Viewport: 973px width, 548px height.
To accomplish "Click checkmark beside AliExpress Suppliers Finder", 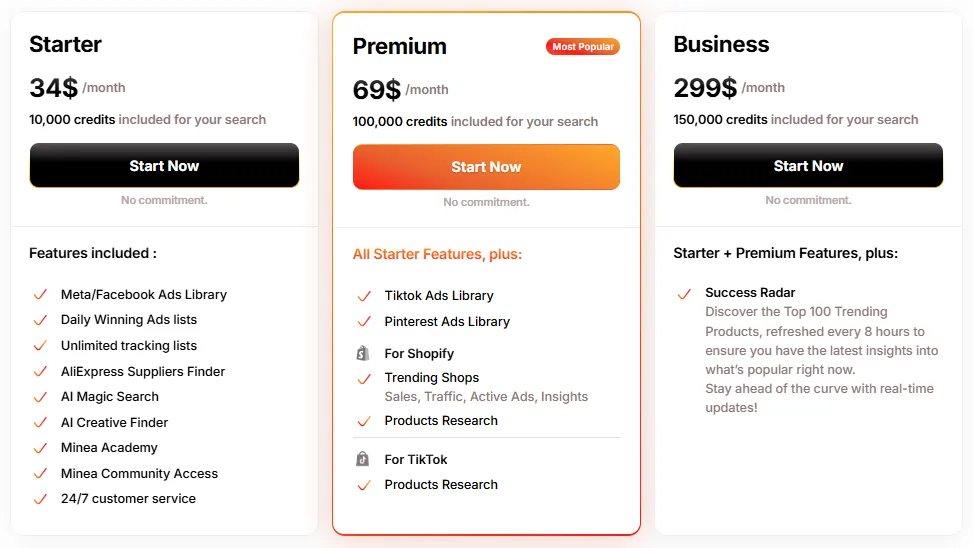I will [40, 372].
